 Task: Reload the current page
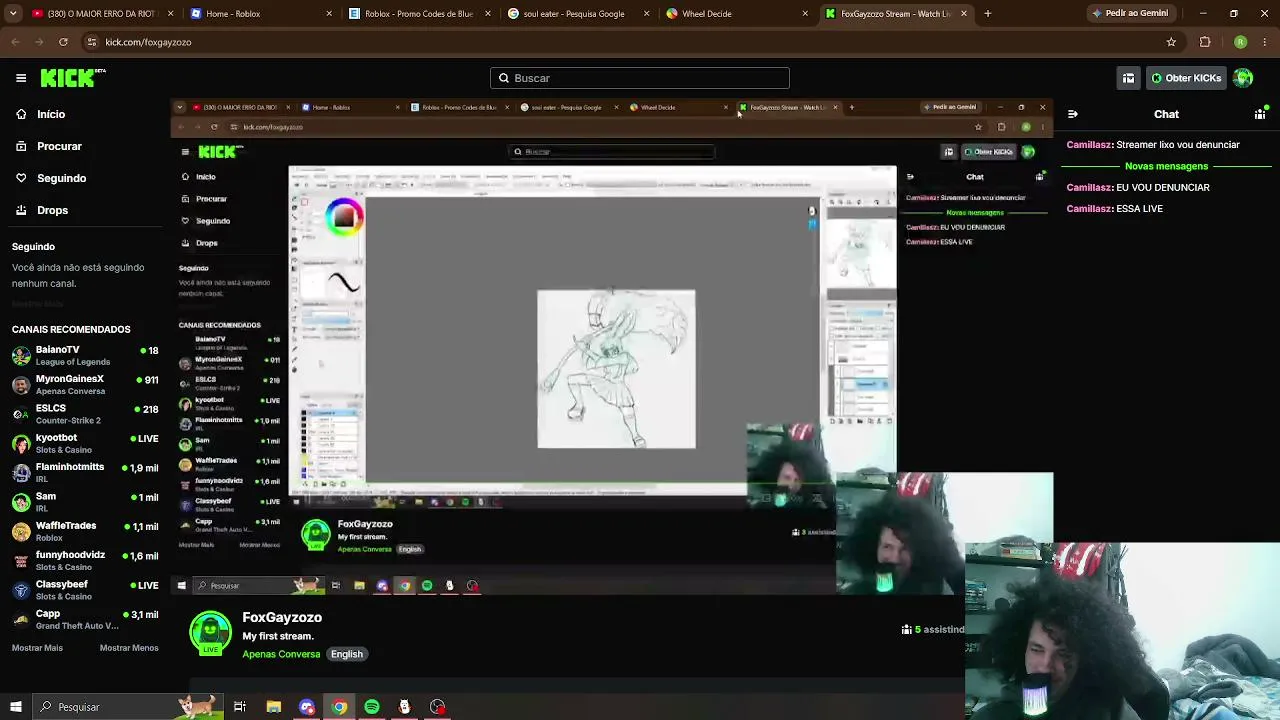63,42
